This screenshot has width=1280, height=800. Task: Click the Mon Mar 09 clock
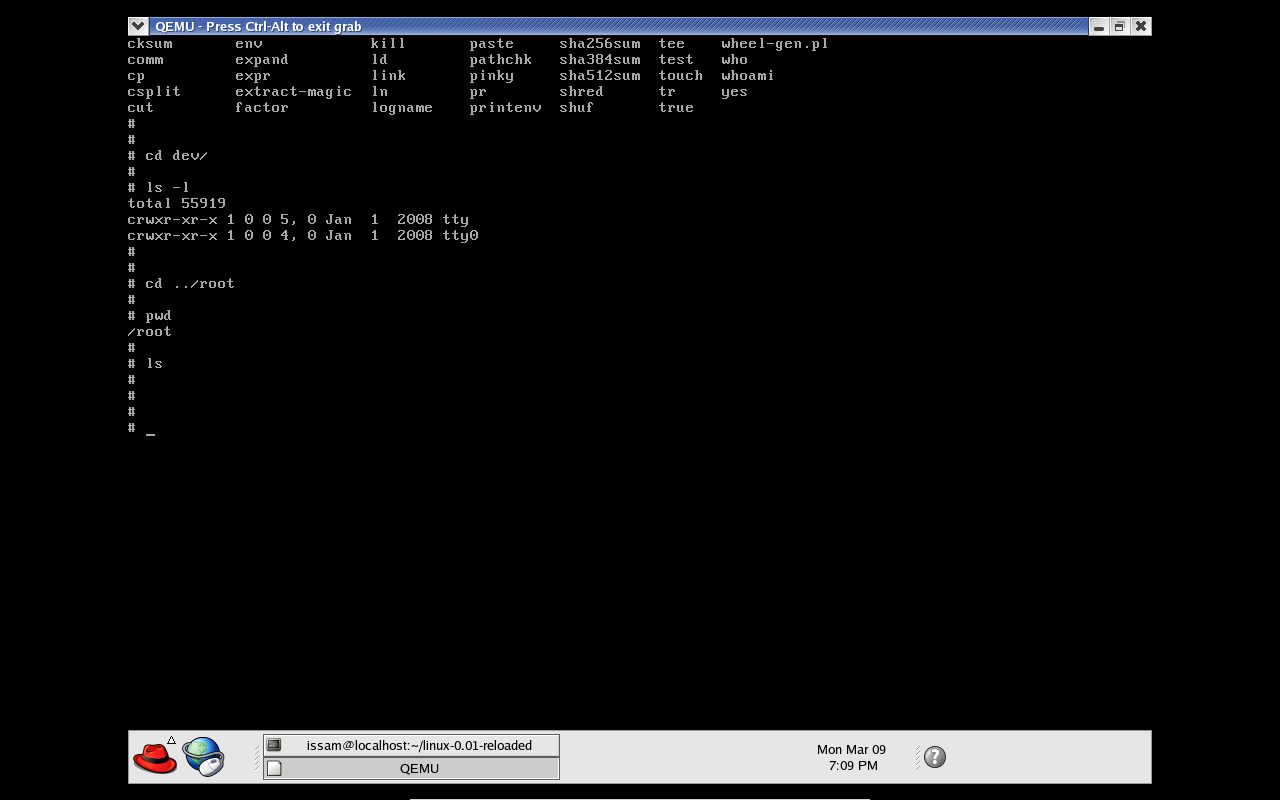[851, 757]
